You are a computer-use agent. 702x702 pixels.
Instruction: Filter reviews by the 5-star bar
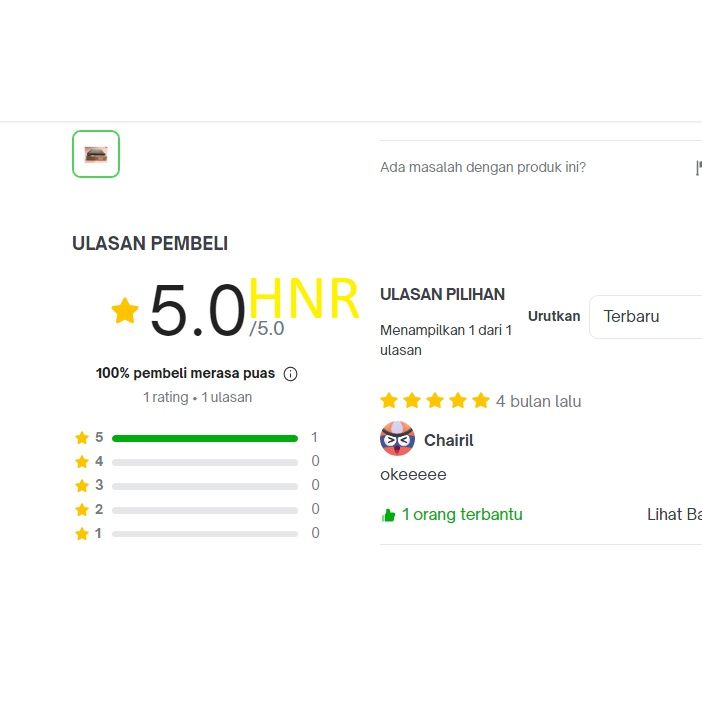point(205,438)
